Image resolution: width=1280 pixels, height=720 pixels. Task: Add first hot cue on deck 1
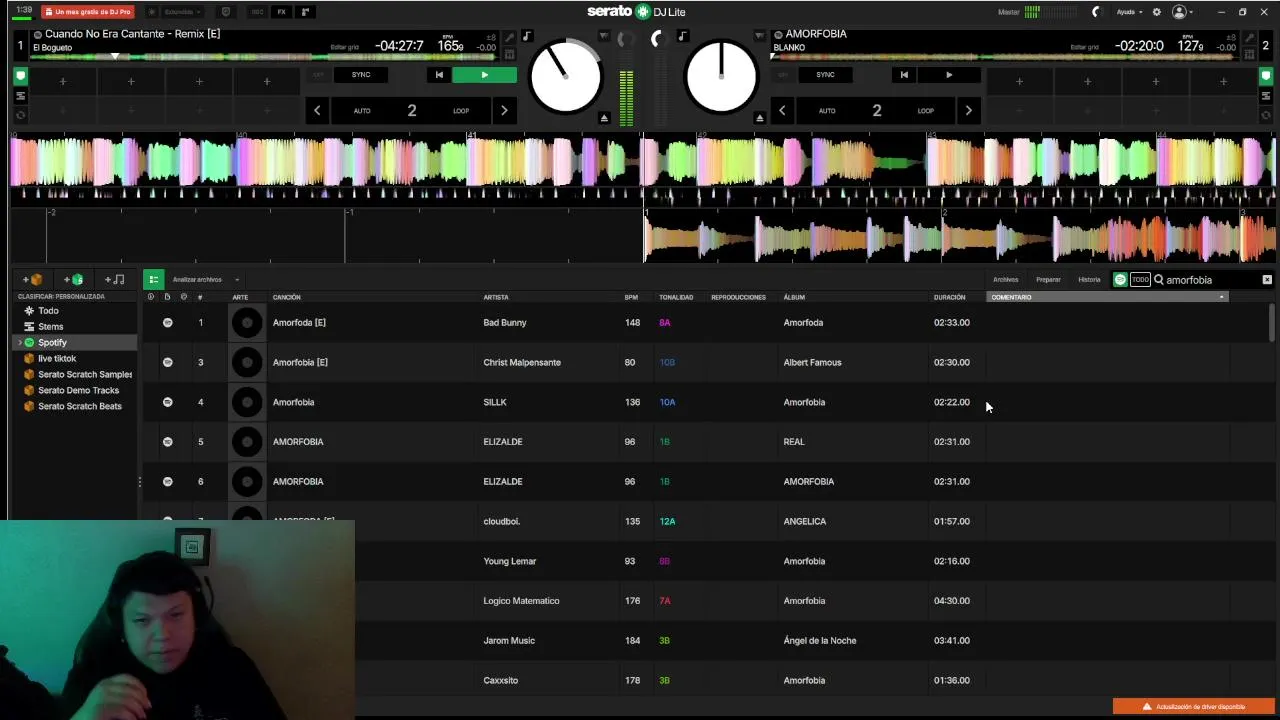click(x=62, y=82)
